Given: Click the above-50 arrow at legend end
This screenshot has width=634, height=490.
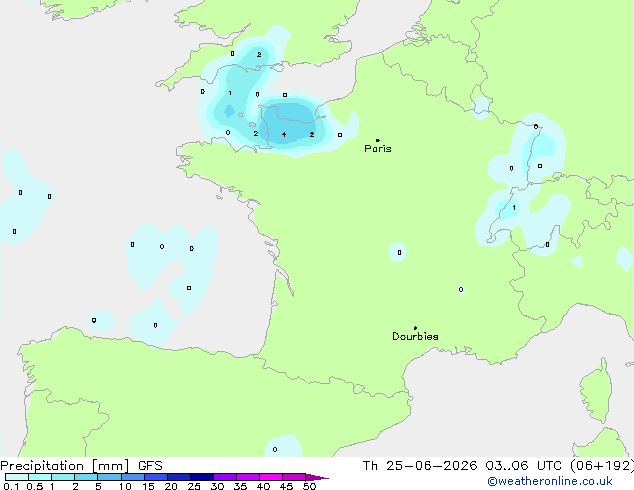Looking at the screenshot, I should click(317, 477).
